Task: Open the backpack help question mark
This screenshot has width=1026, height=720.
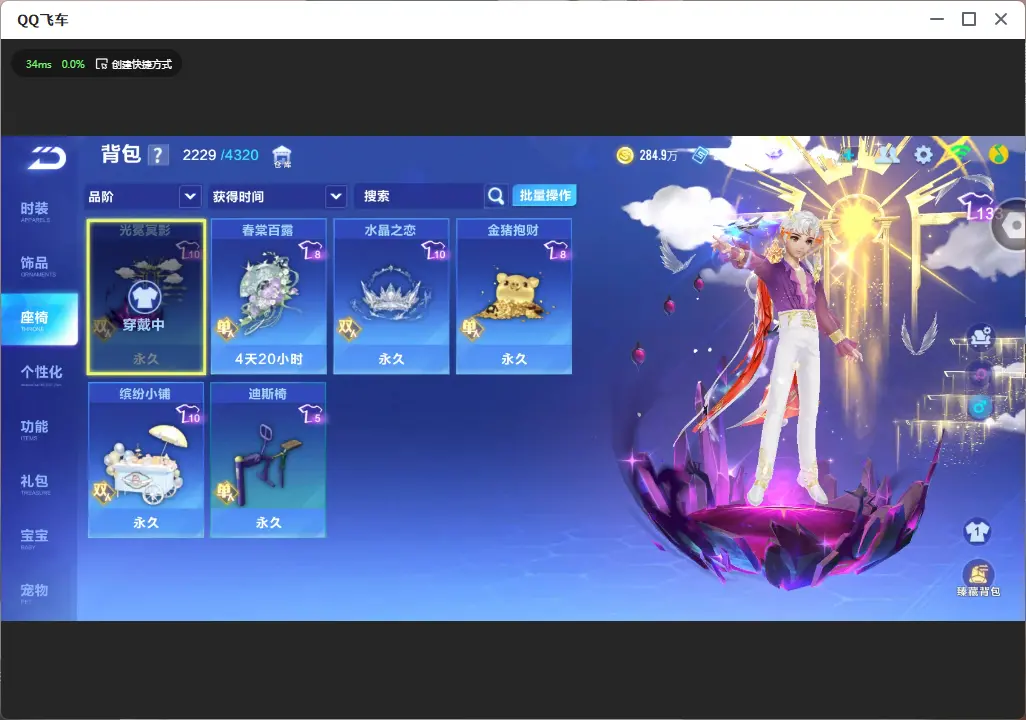Action: pyautogui.click(x=158, y=155)
